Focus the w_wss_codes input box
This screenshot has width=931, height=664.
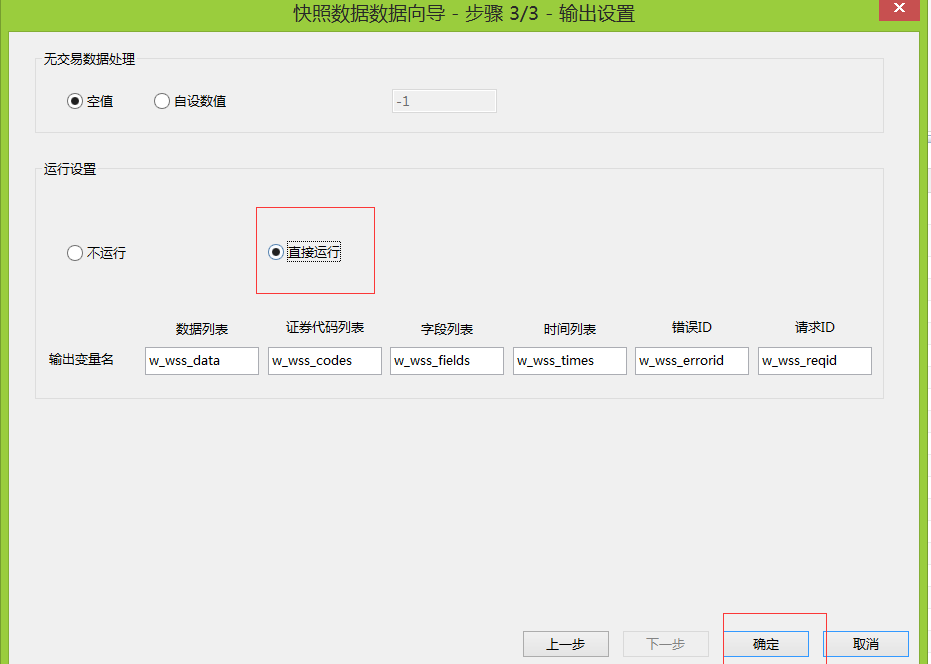tap(324, 361)
